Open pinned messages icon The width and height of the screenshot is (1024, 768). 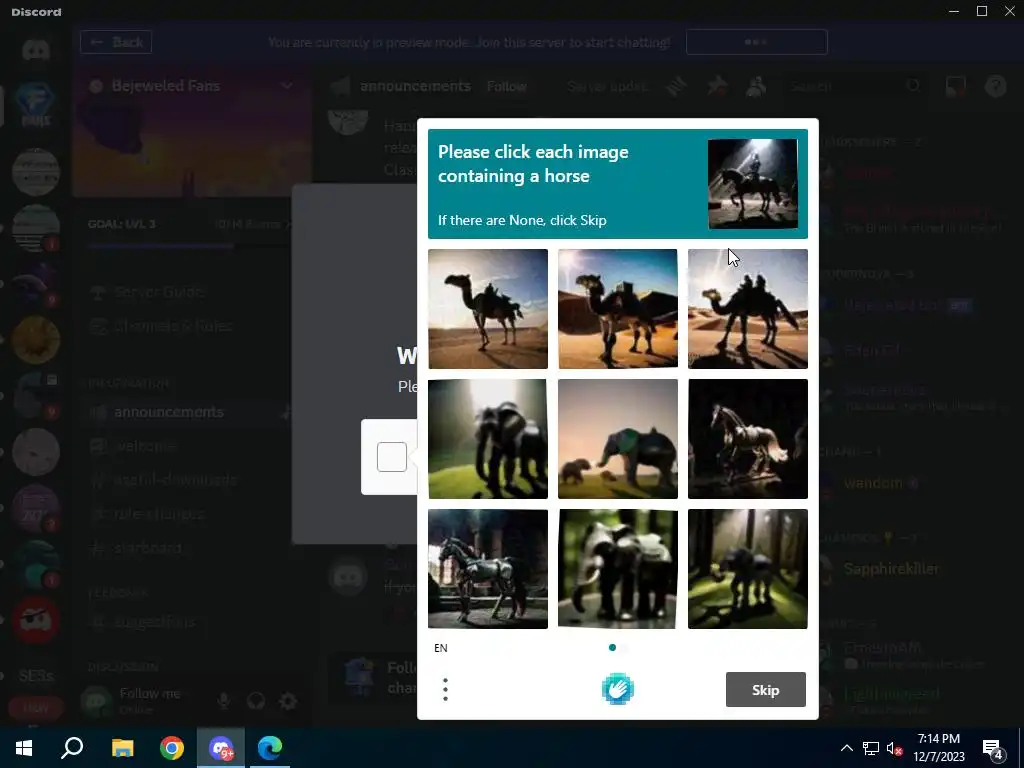coord(717,86)
